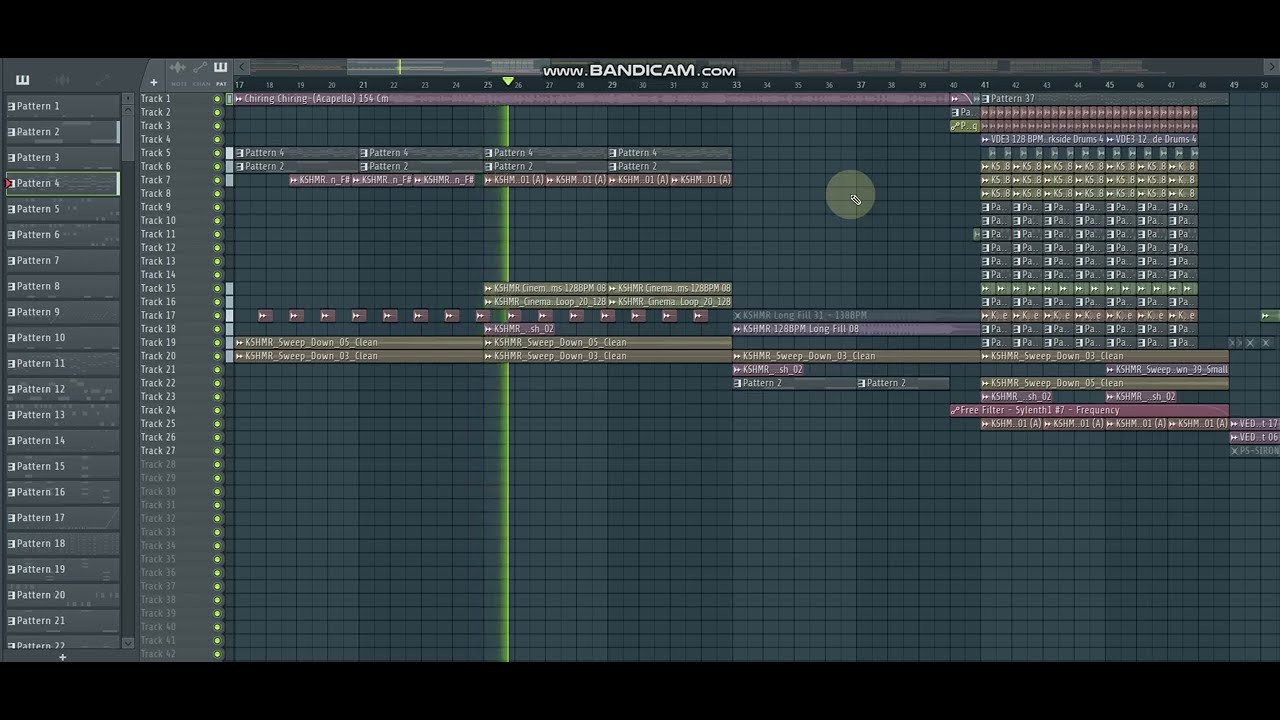Toggle the mute switch for Track 7
Image resolution: width=1280 pixels, height=720 pixels.
pyautogui.click(x=217, y=180)
